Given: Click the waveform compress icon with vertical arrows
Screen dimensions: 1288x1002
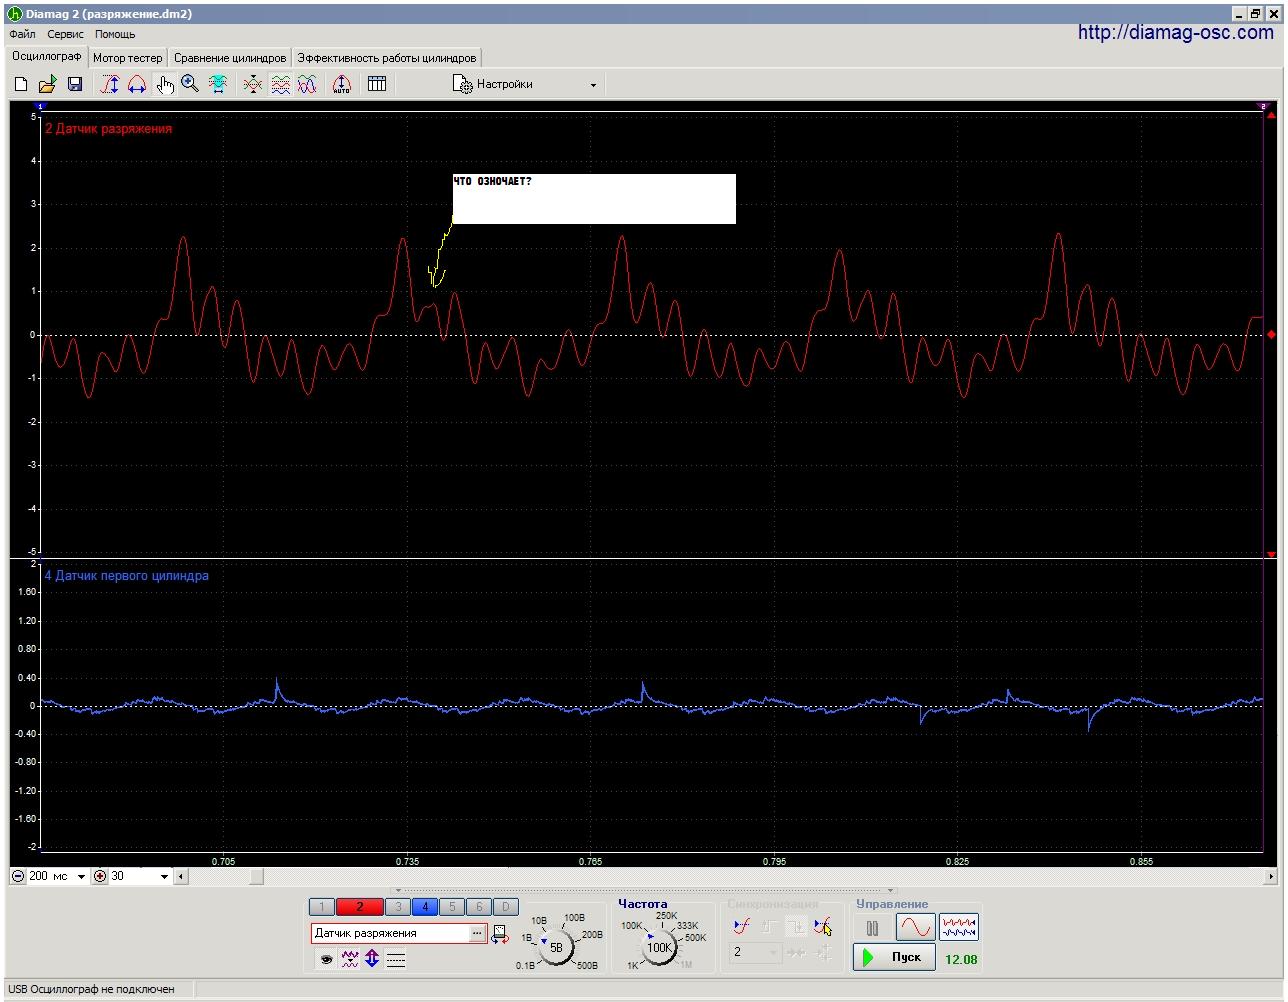Looking at the screenshot, I should 253,85.
